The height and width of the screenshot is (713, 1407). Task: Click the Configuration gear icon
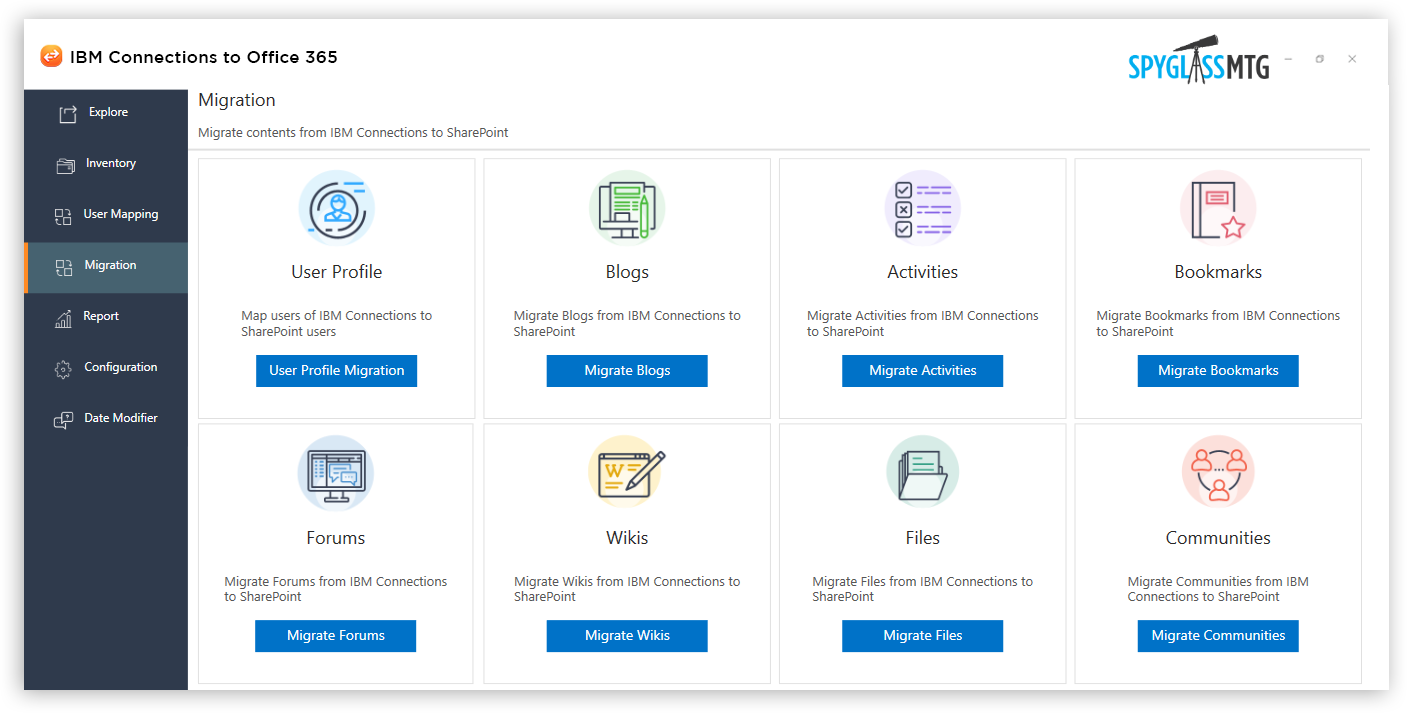point(63,369)
